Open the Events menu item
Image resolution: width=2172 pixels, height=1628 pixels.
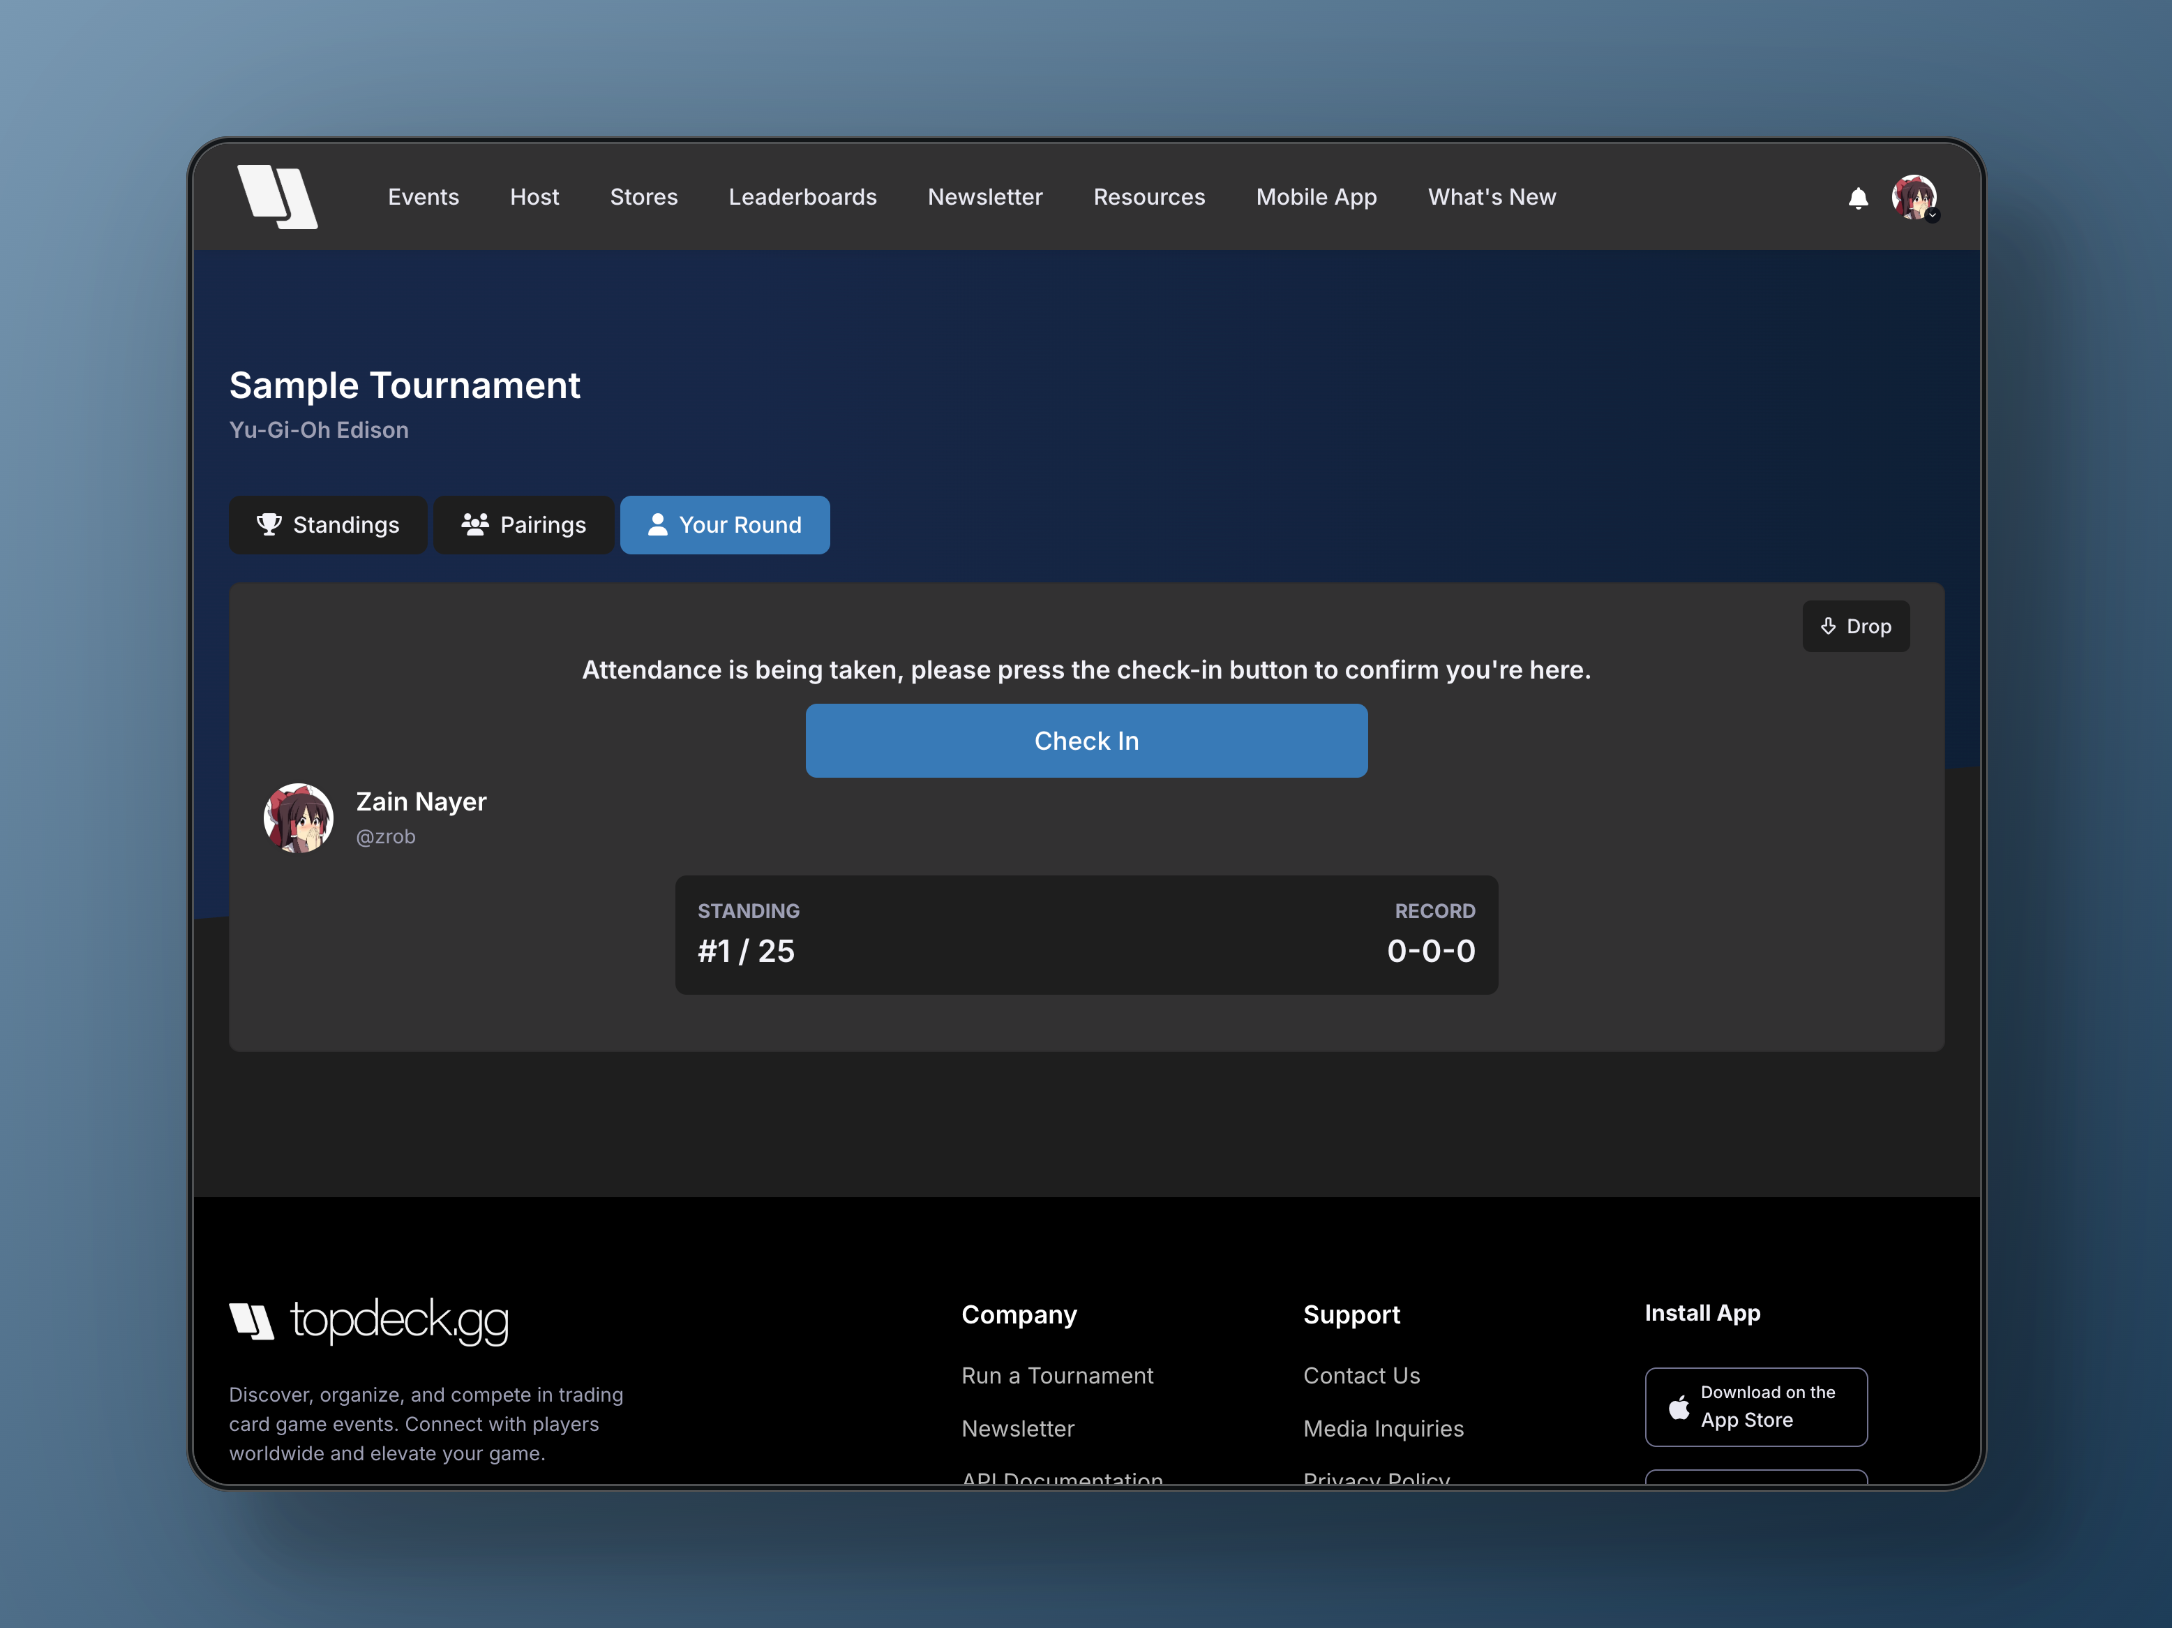(x=423, y=197)
